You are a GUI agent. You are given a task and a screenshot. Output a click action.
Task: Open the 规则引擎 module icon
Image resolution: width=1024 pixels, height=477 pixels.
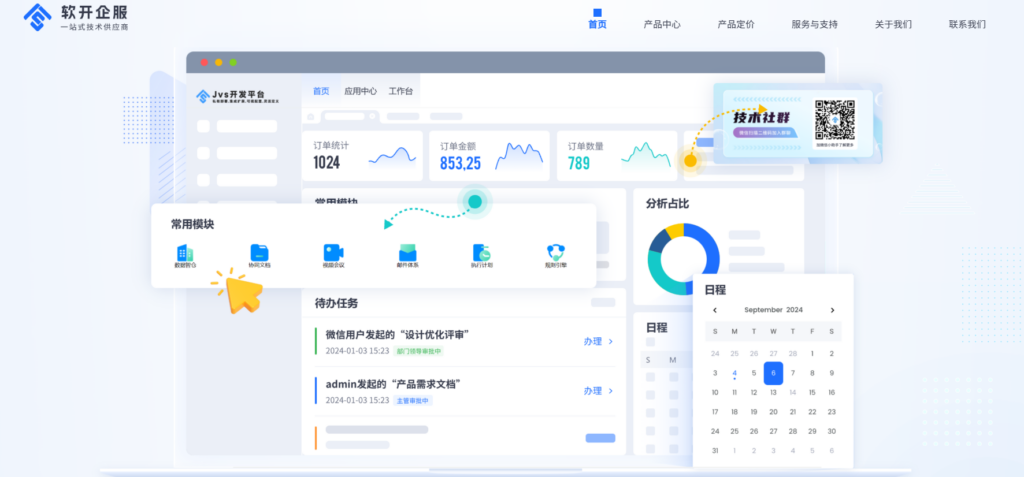tap(556, 253)
